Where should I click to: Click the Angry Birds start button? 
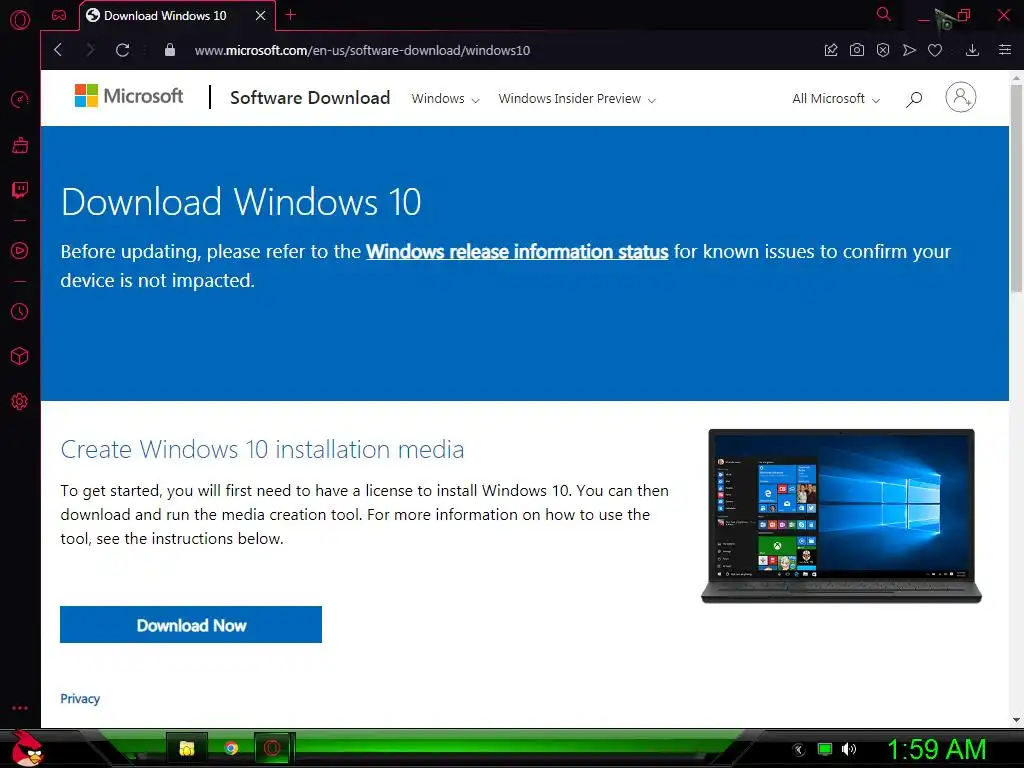coord(27,748)
